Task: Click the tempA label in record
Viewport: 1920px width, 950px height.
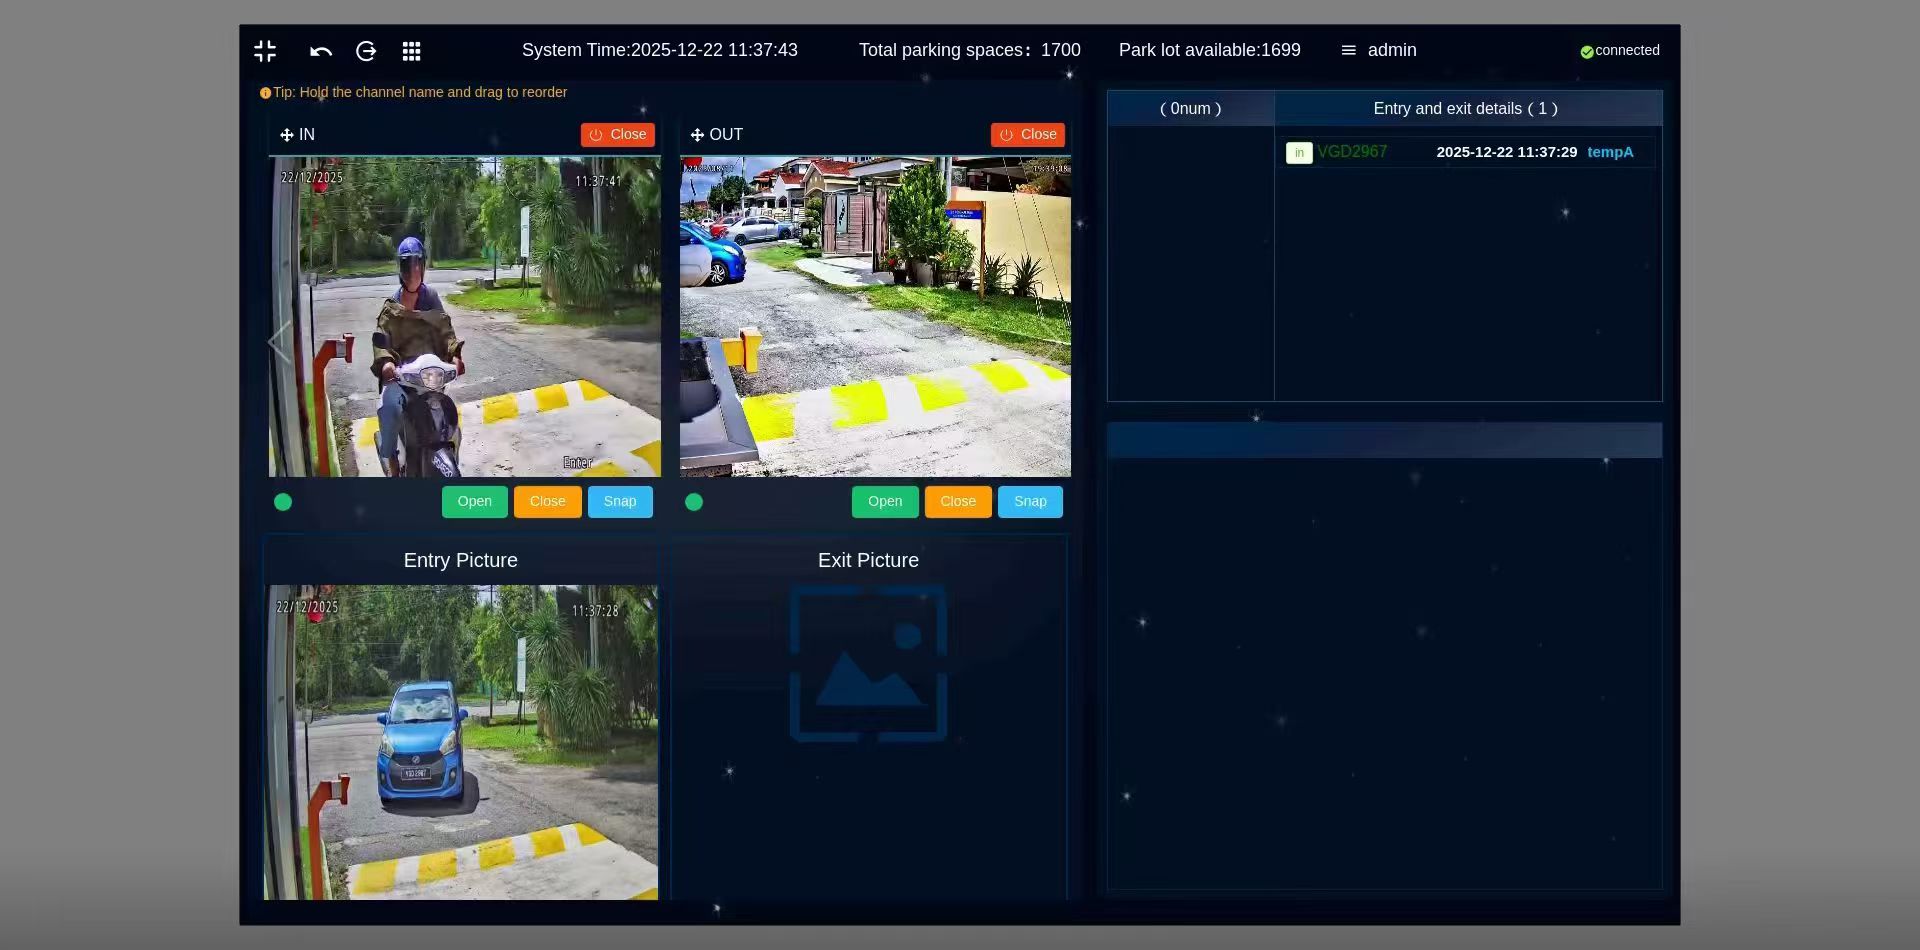Action: 1610,152
